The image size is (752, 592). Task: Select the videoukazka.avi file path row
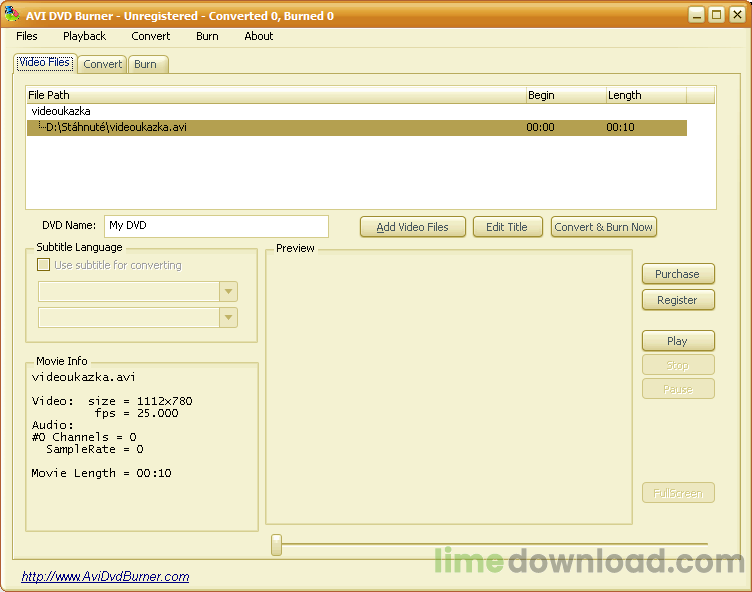[116, 128]
